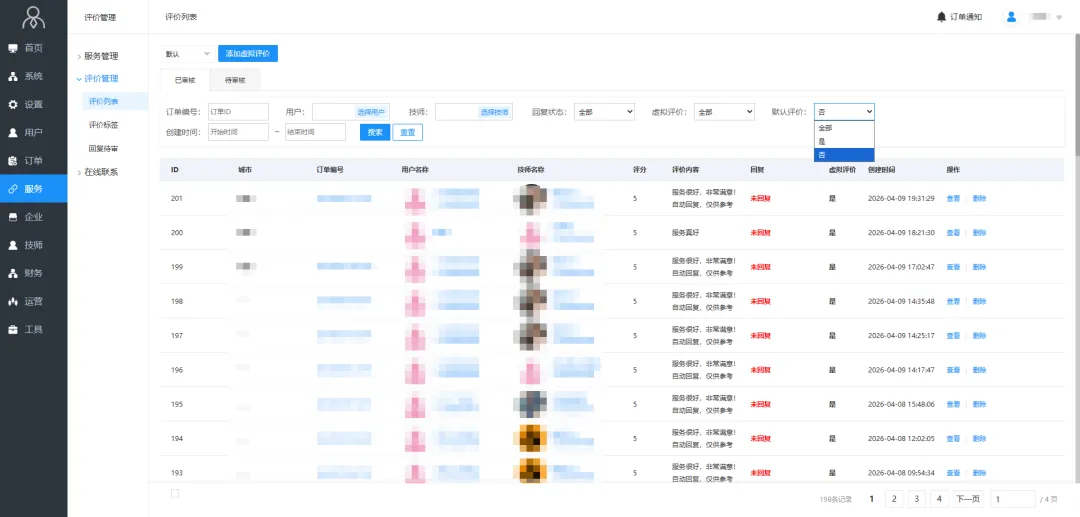Open the reply status dropdown
This screenshot has width=1080, height=517.
pos(604,112)
